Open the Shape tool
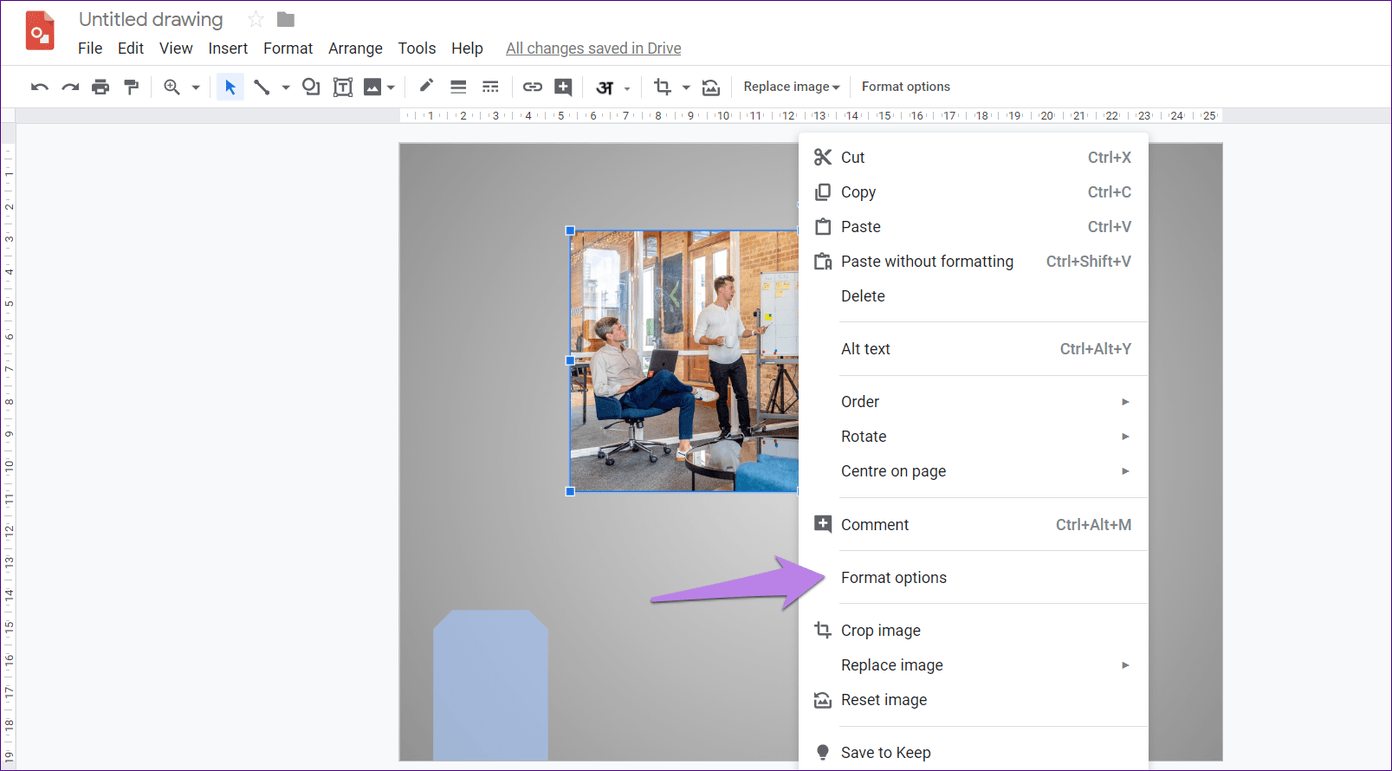This screenshot has width=1392, height=771. click(x=311, y=87)
